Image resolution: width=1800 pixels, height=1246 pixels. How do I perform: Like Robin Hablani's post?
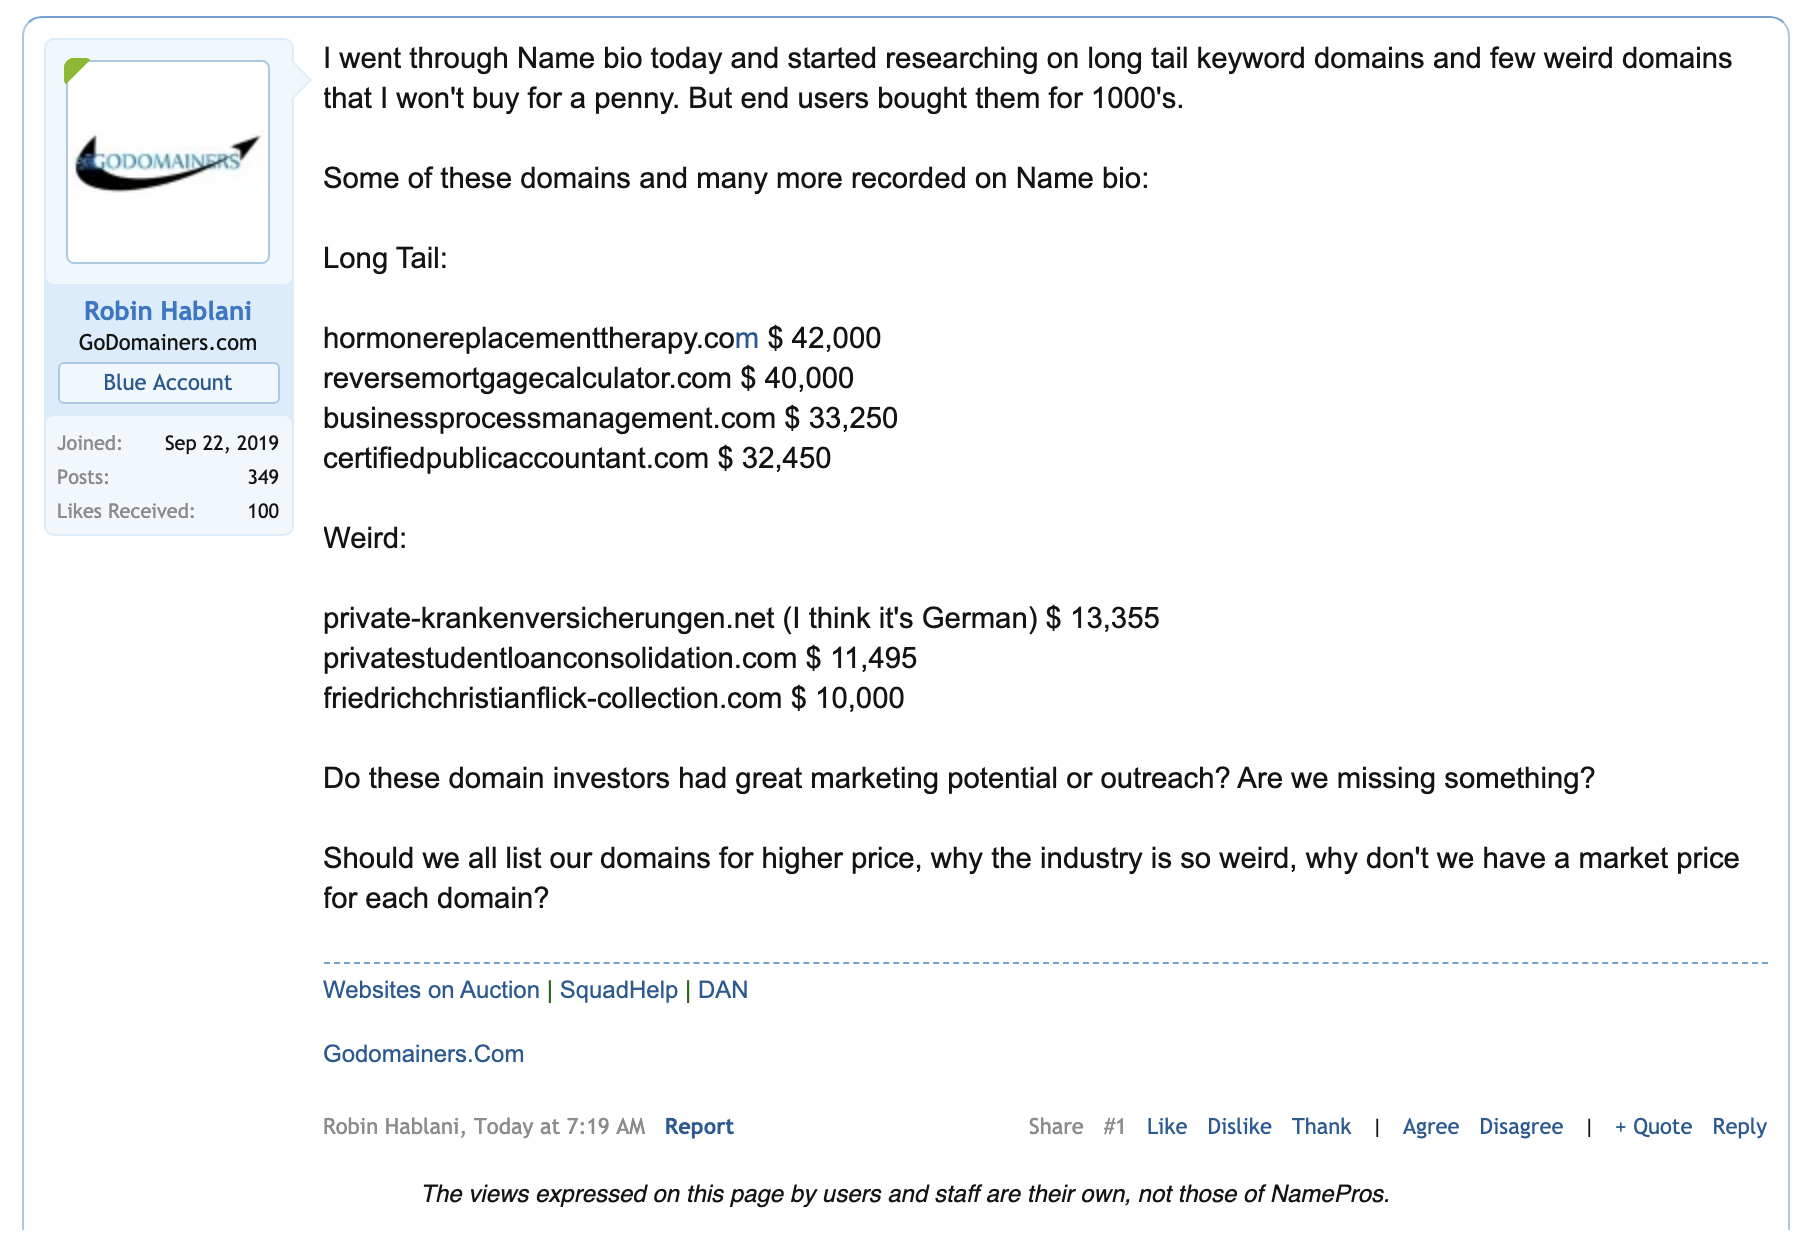coord(1166,1127)
